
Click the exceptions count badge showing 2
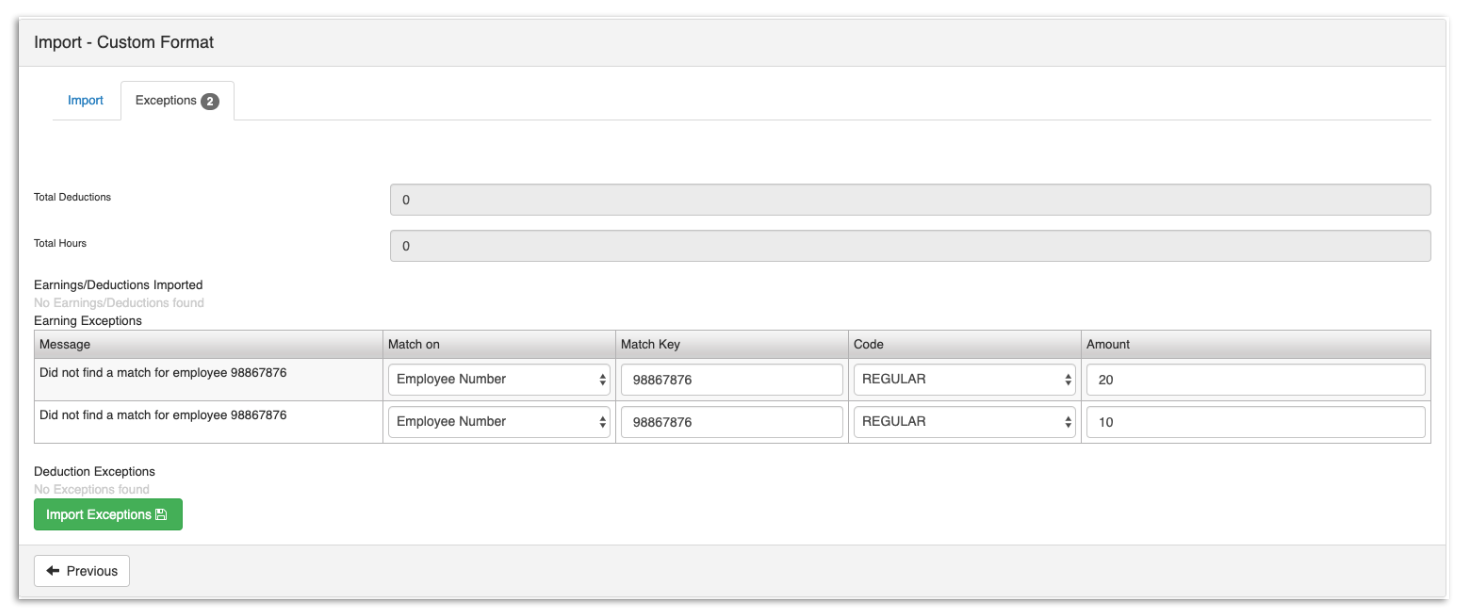(x=210, y=101)
